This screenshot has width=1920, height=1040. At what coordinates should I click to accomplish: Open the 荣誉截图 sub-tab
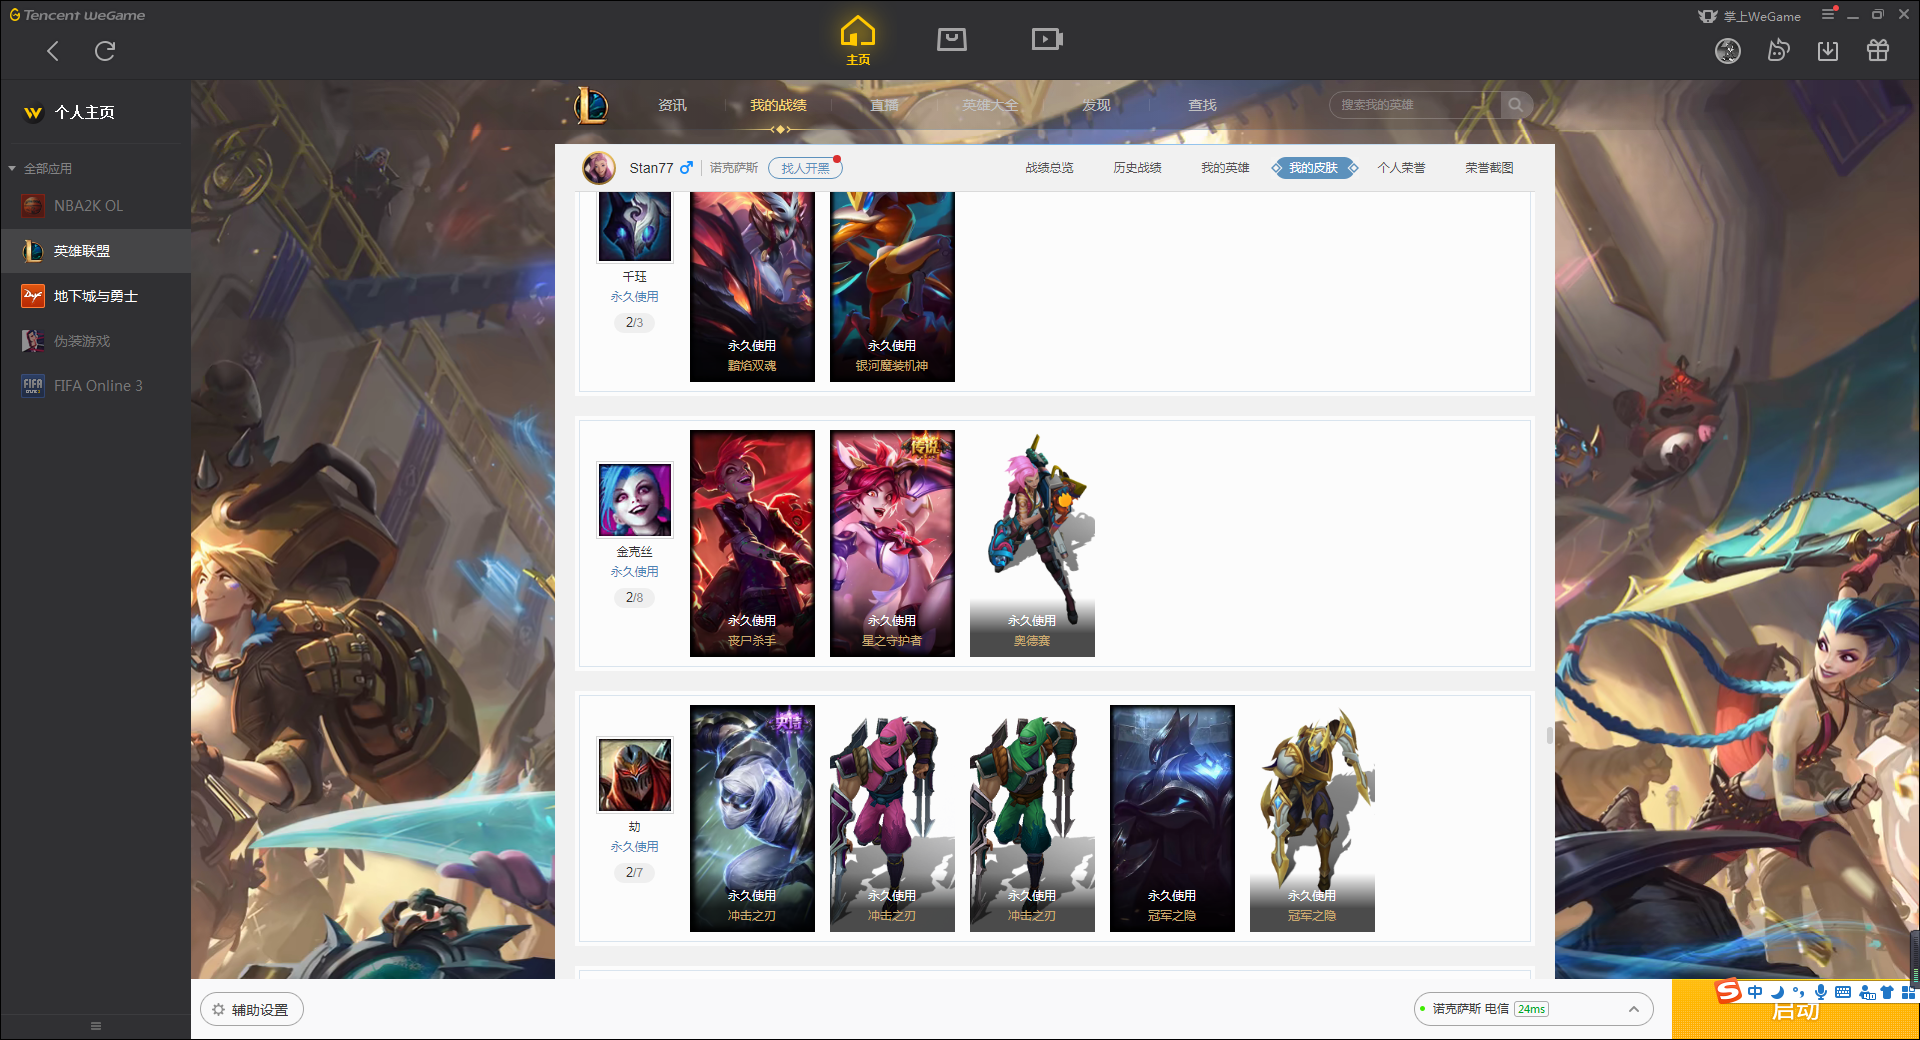1489,168
